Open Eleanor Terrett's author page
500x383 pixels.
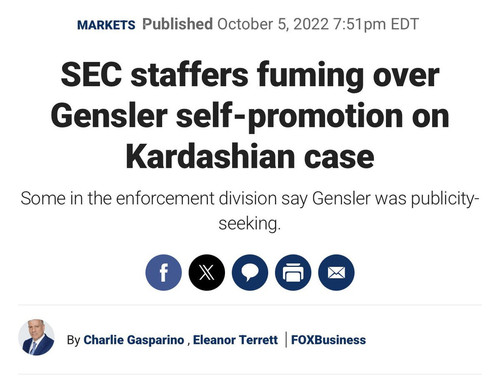coord(235,340)
